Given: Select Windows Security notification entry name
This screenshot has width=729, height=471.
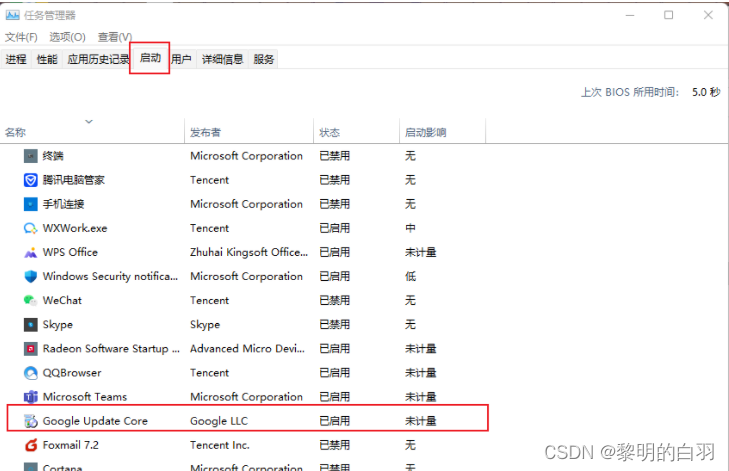Looking at the screenshot, I should pyautogui.click(x=110, y=277).
